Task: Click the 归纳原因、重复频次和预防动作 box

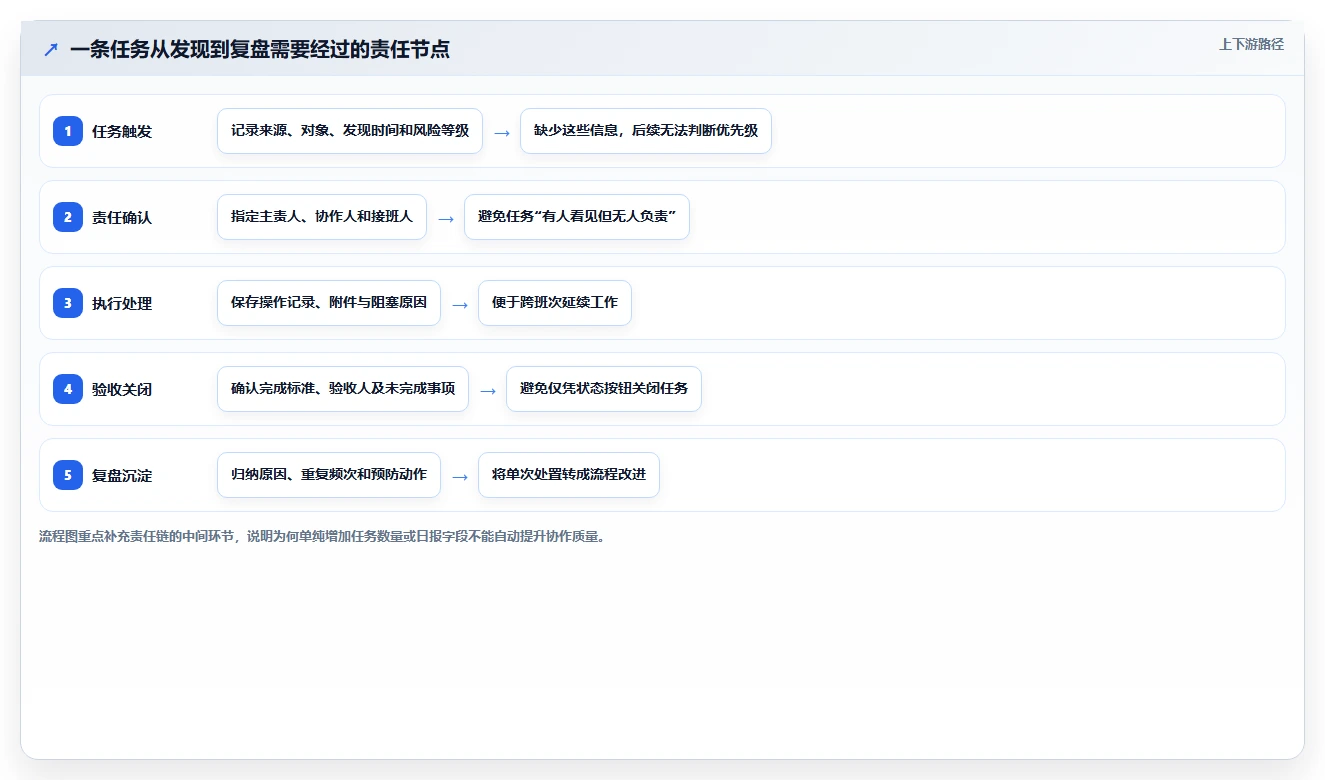Action: coord(329,475)
